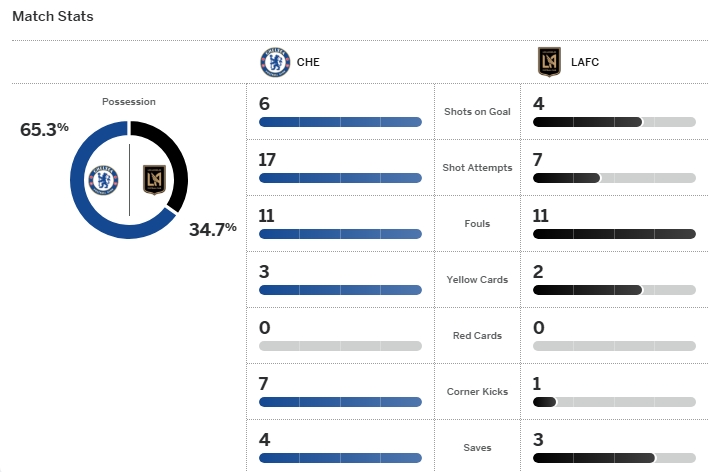Click the Saves stat label
The width and height of the screenshot is (709, 472).
click(477, 448)
